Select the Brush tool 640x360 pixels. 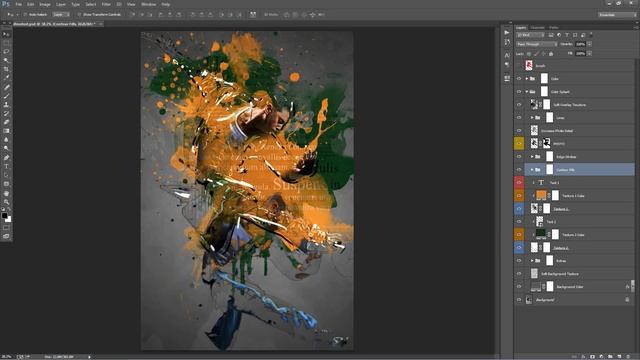(6, 96)
